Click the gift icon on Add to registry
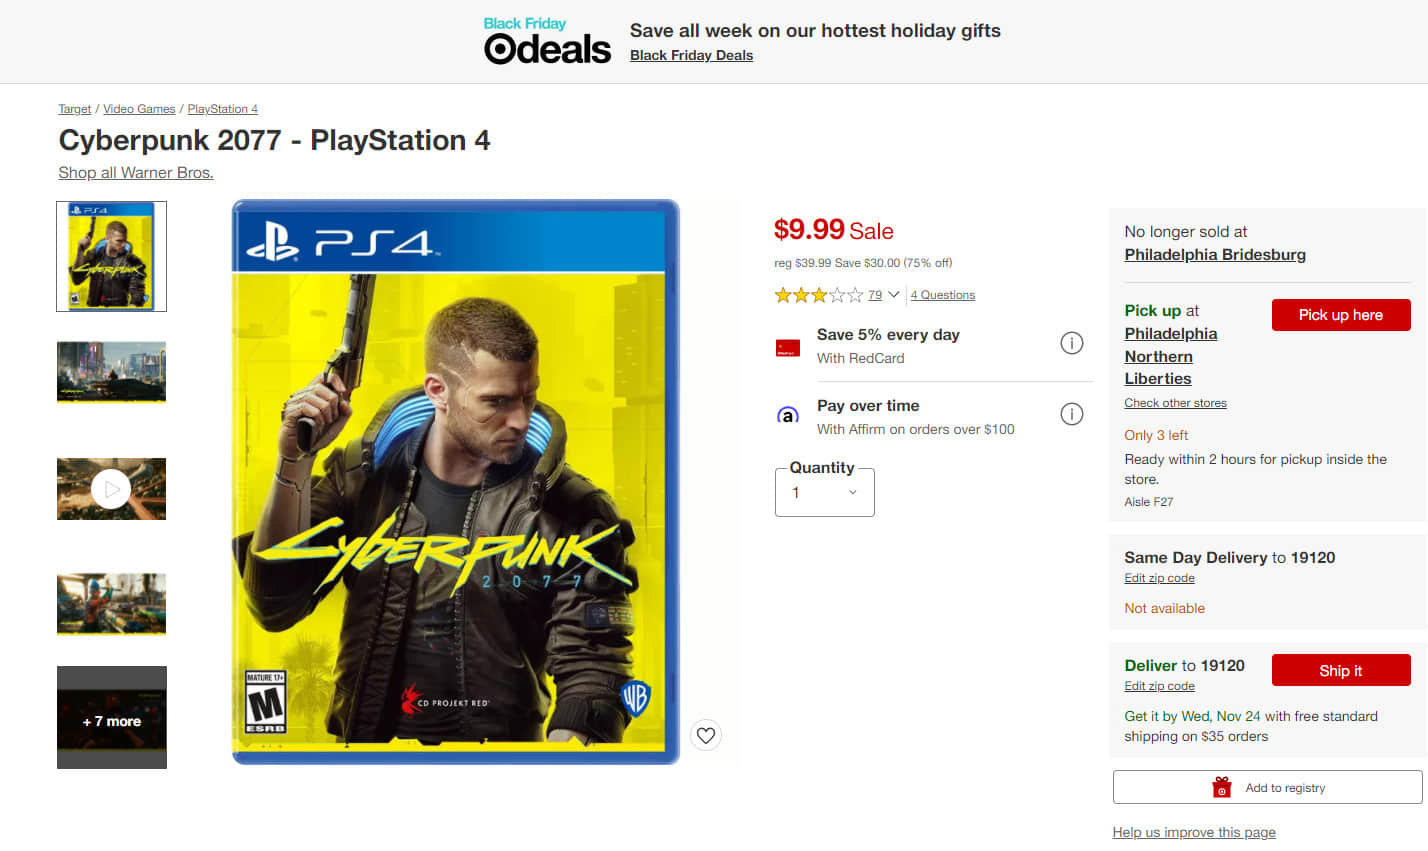1428x851 pixels. (1221, 788)
